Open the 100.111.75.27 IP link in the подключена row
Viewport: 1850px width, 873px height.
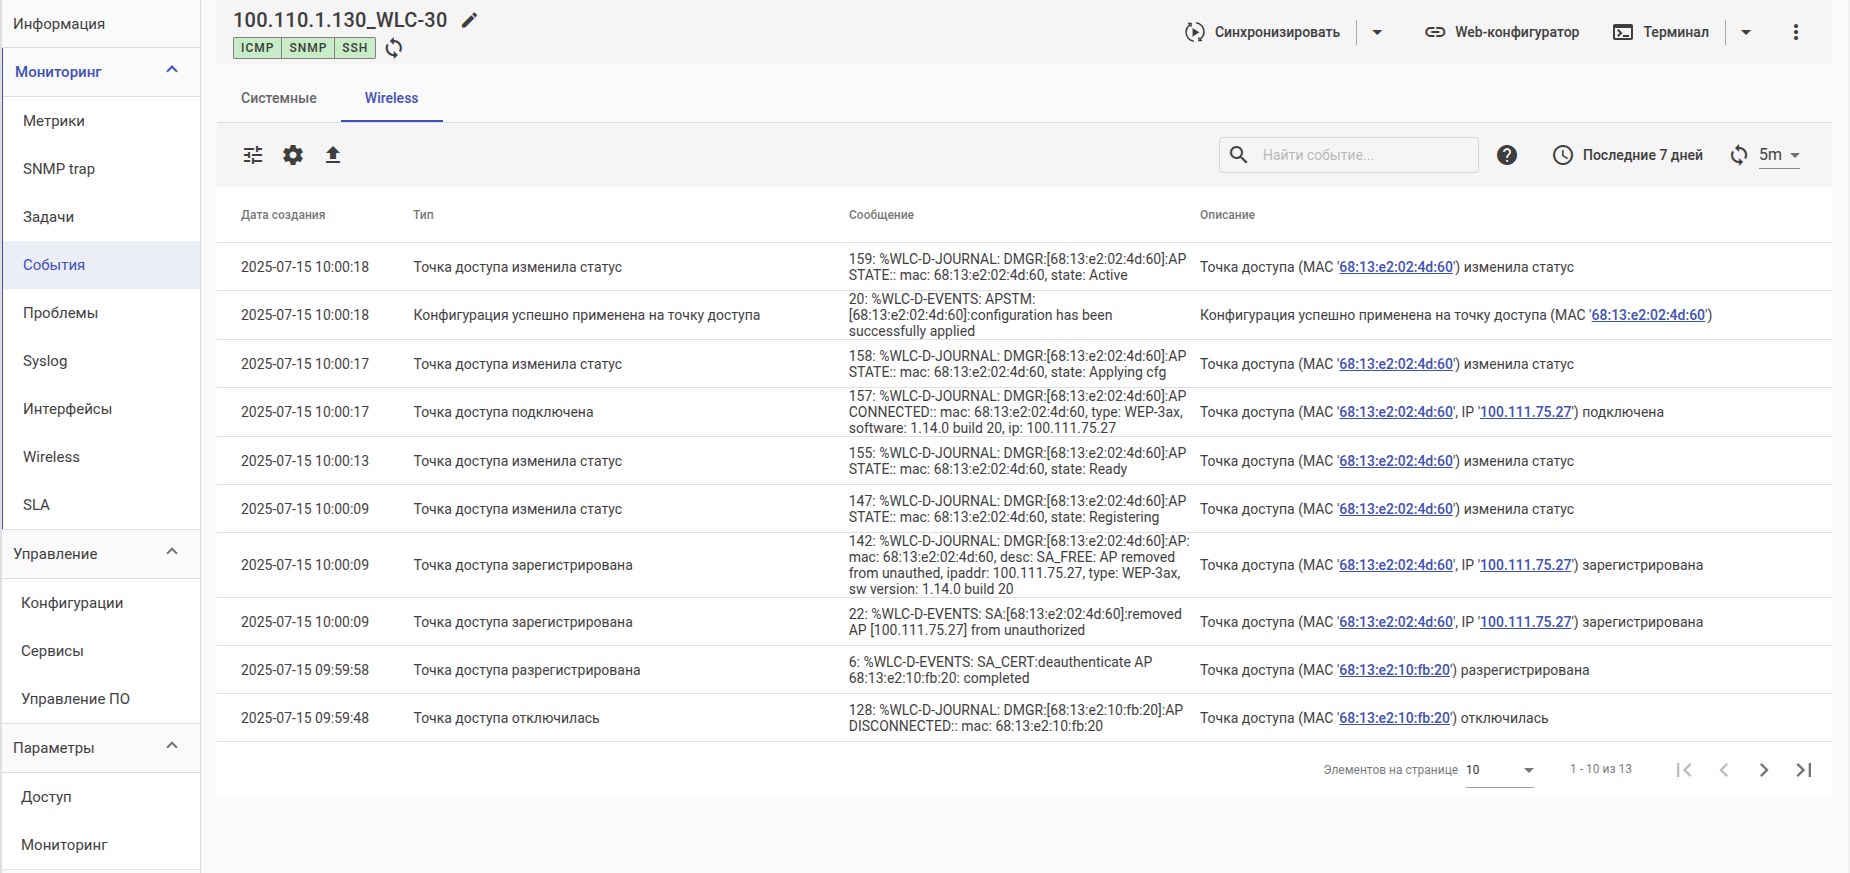point(1526,412)
